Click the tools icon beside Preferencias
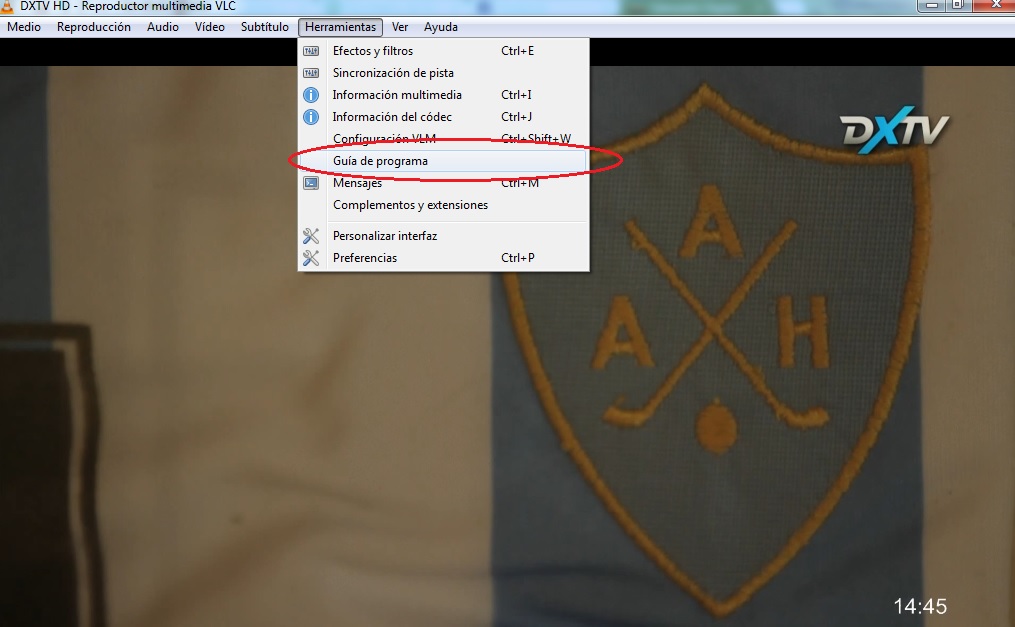 pos(311,258)
